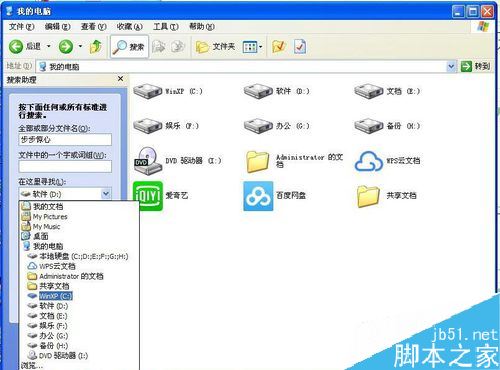The image size is (500, 370).
Task: Click the 转到 Go button
Action: click(x=476, y=66)
